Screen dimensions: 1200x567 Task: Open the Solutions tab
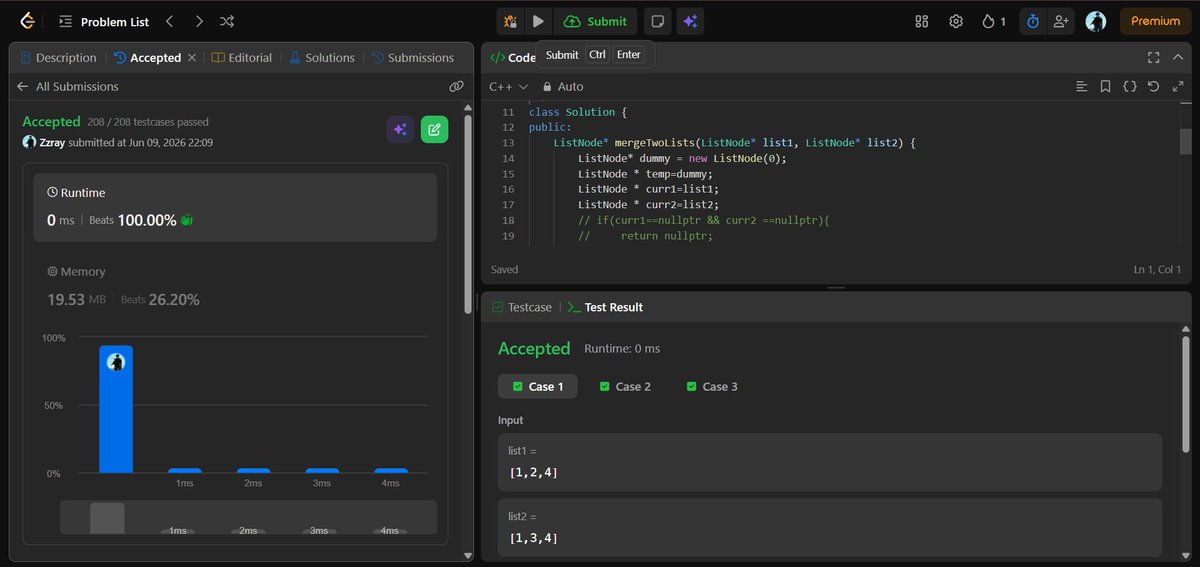[x=322, y=58]
